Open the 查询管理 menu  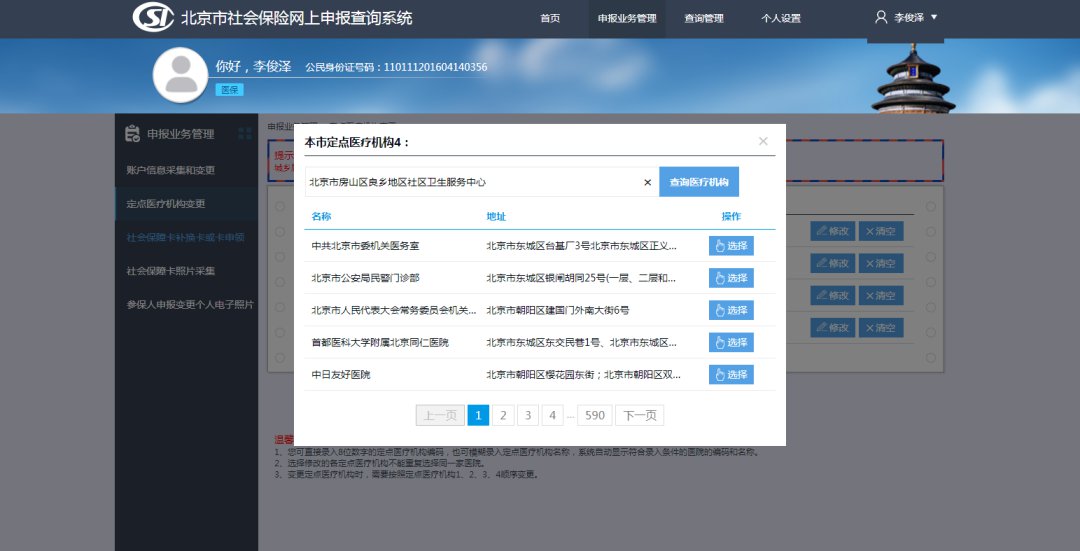coord(704,18)
